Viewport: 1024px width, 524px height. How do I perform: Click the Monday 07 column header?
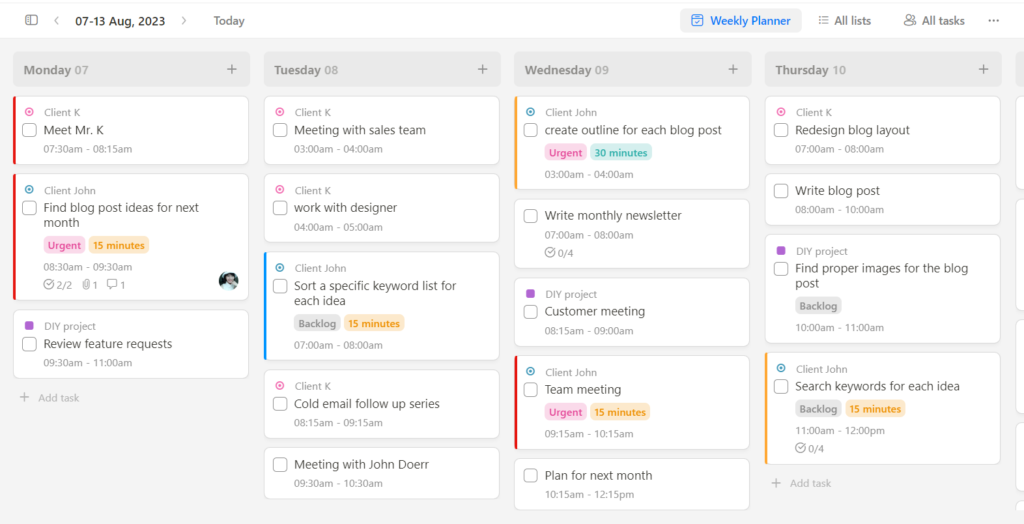[x=131, y=69]
